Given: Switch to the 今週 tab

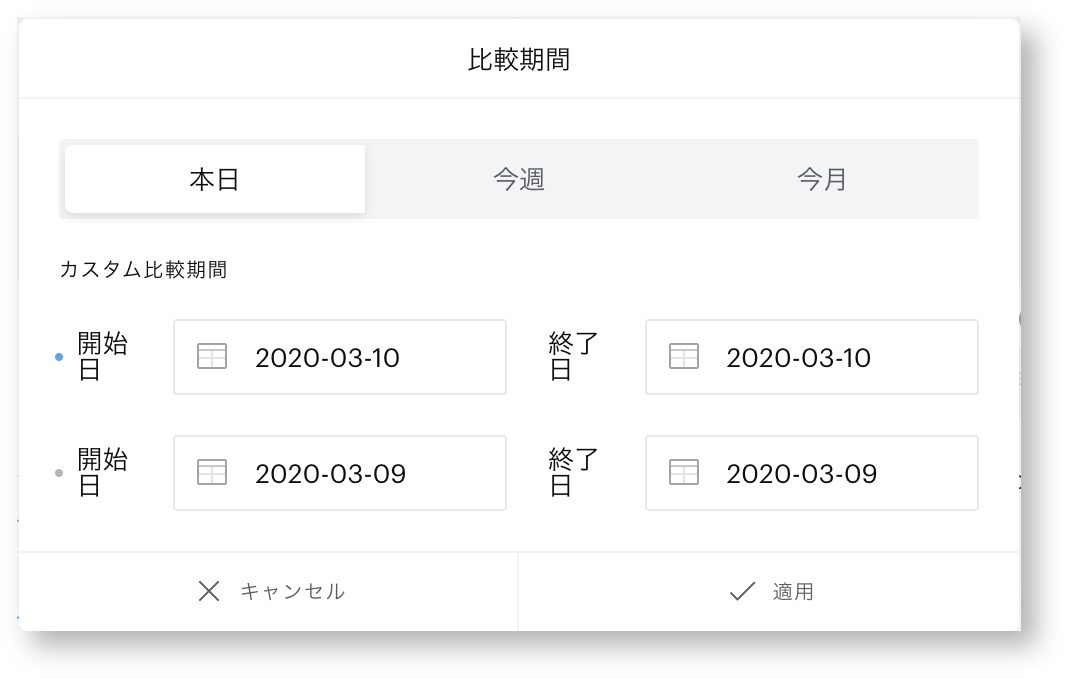Looking at the screenshot, I should tap(519, 179).
